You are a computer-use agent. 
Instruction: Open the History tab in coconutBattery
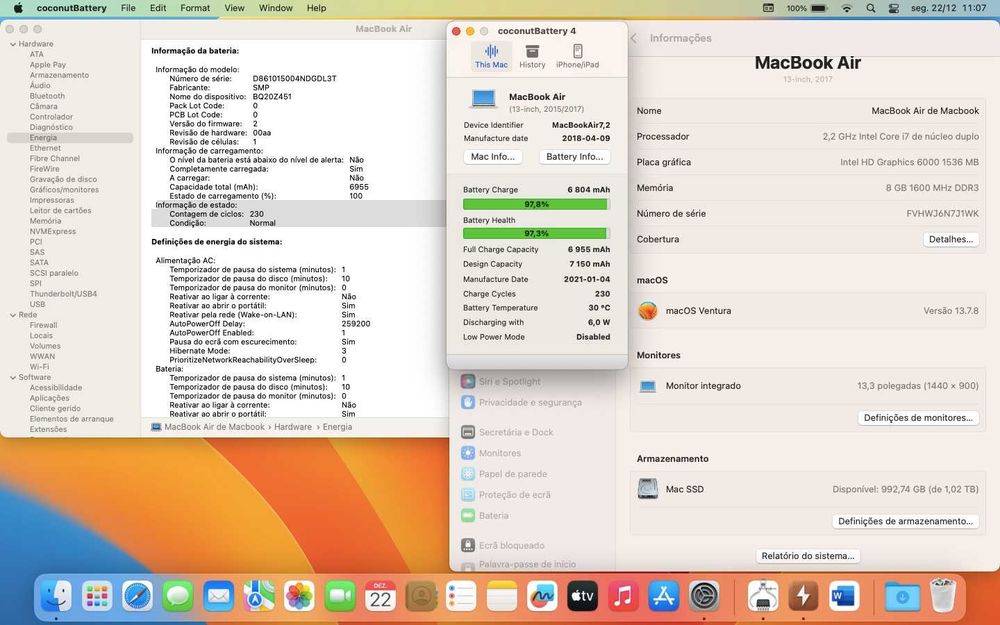pyautogui.click(x=532, y=56)
